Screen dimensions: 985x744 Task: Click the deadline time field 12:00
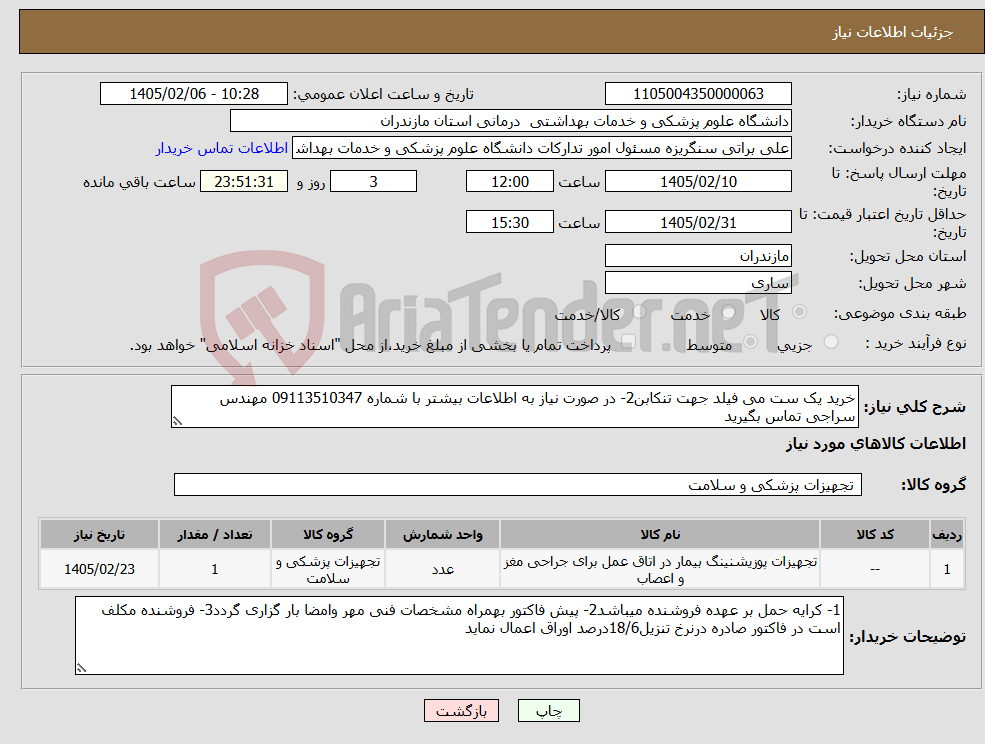coord(509,182)
